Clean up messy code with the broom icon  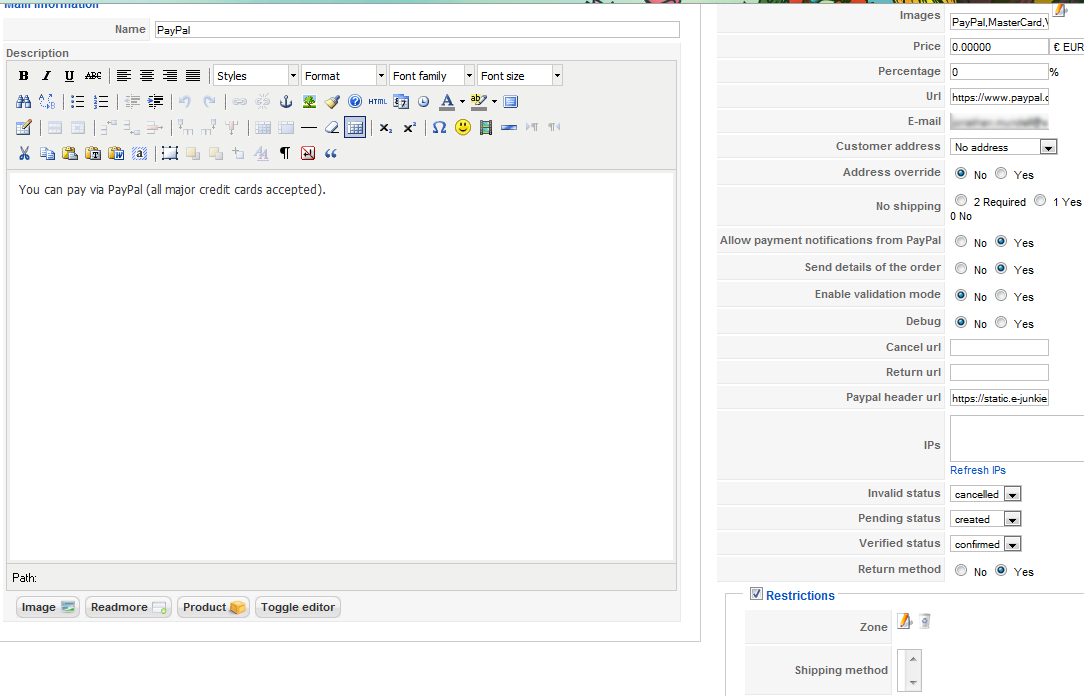coord(332,102)
